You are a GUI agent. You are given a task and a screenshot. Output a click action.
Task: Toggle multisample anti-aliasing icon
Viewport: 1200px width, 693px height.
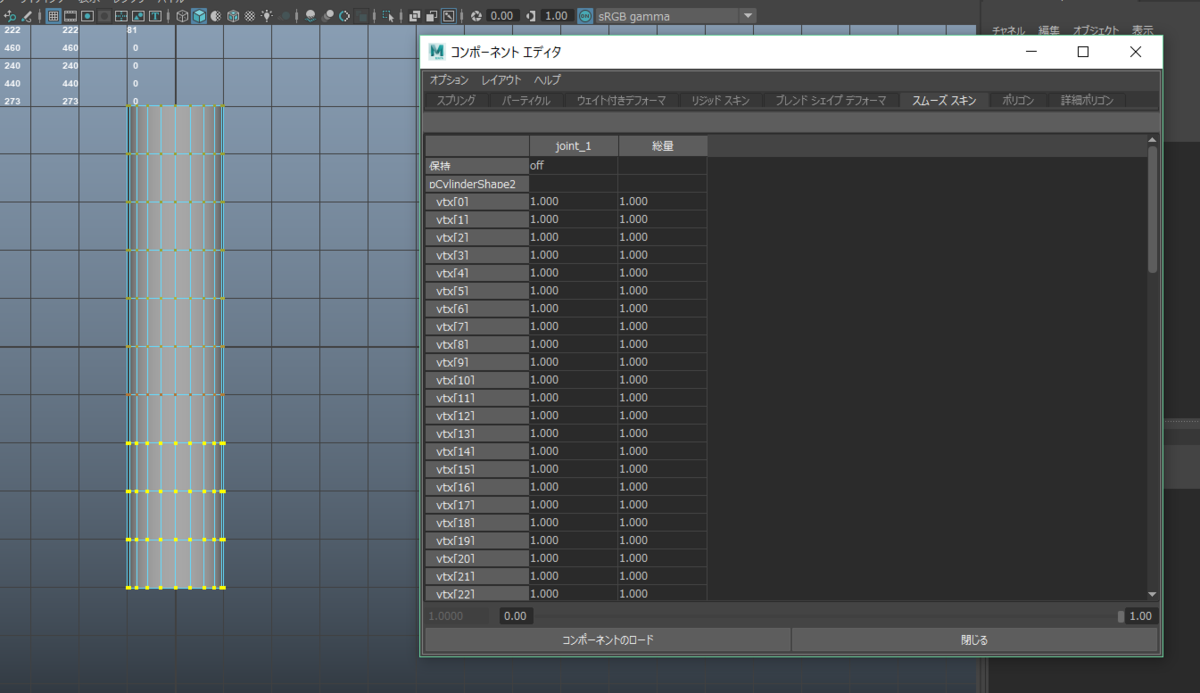tap(344, 16)
